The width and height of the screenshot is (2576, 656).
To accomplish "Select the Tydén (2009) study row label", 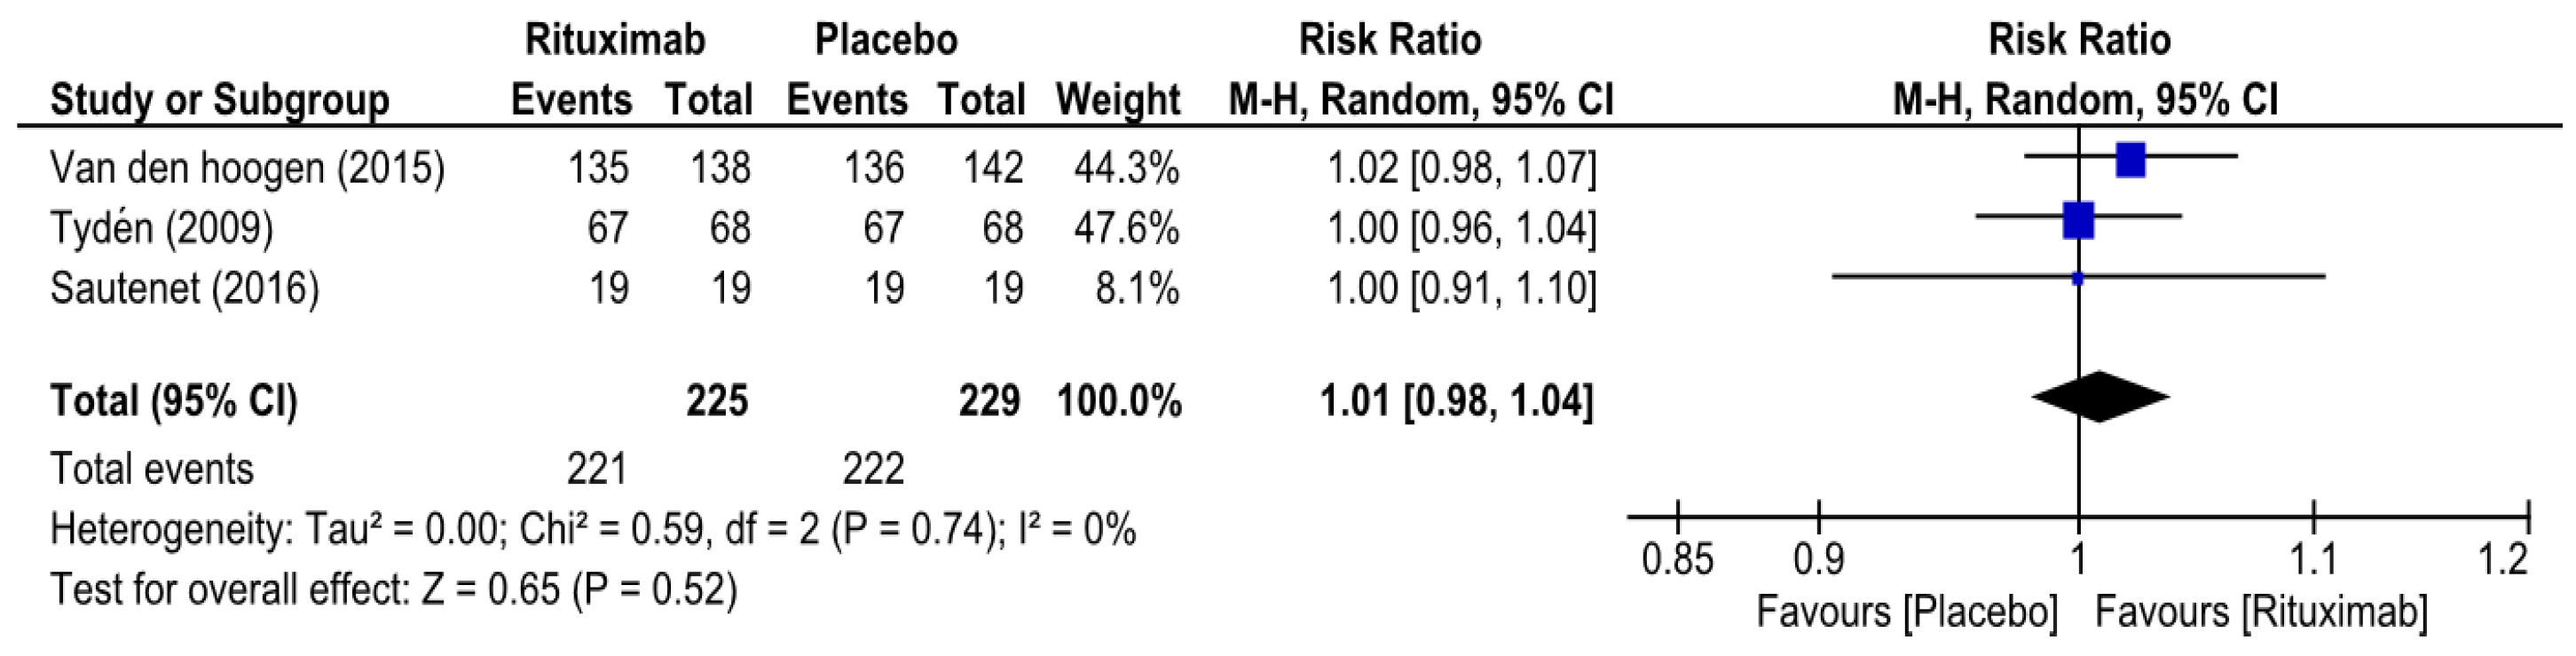I will pyautogui.click(x=161, y=228).
